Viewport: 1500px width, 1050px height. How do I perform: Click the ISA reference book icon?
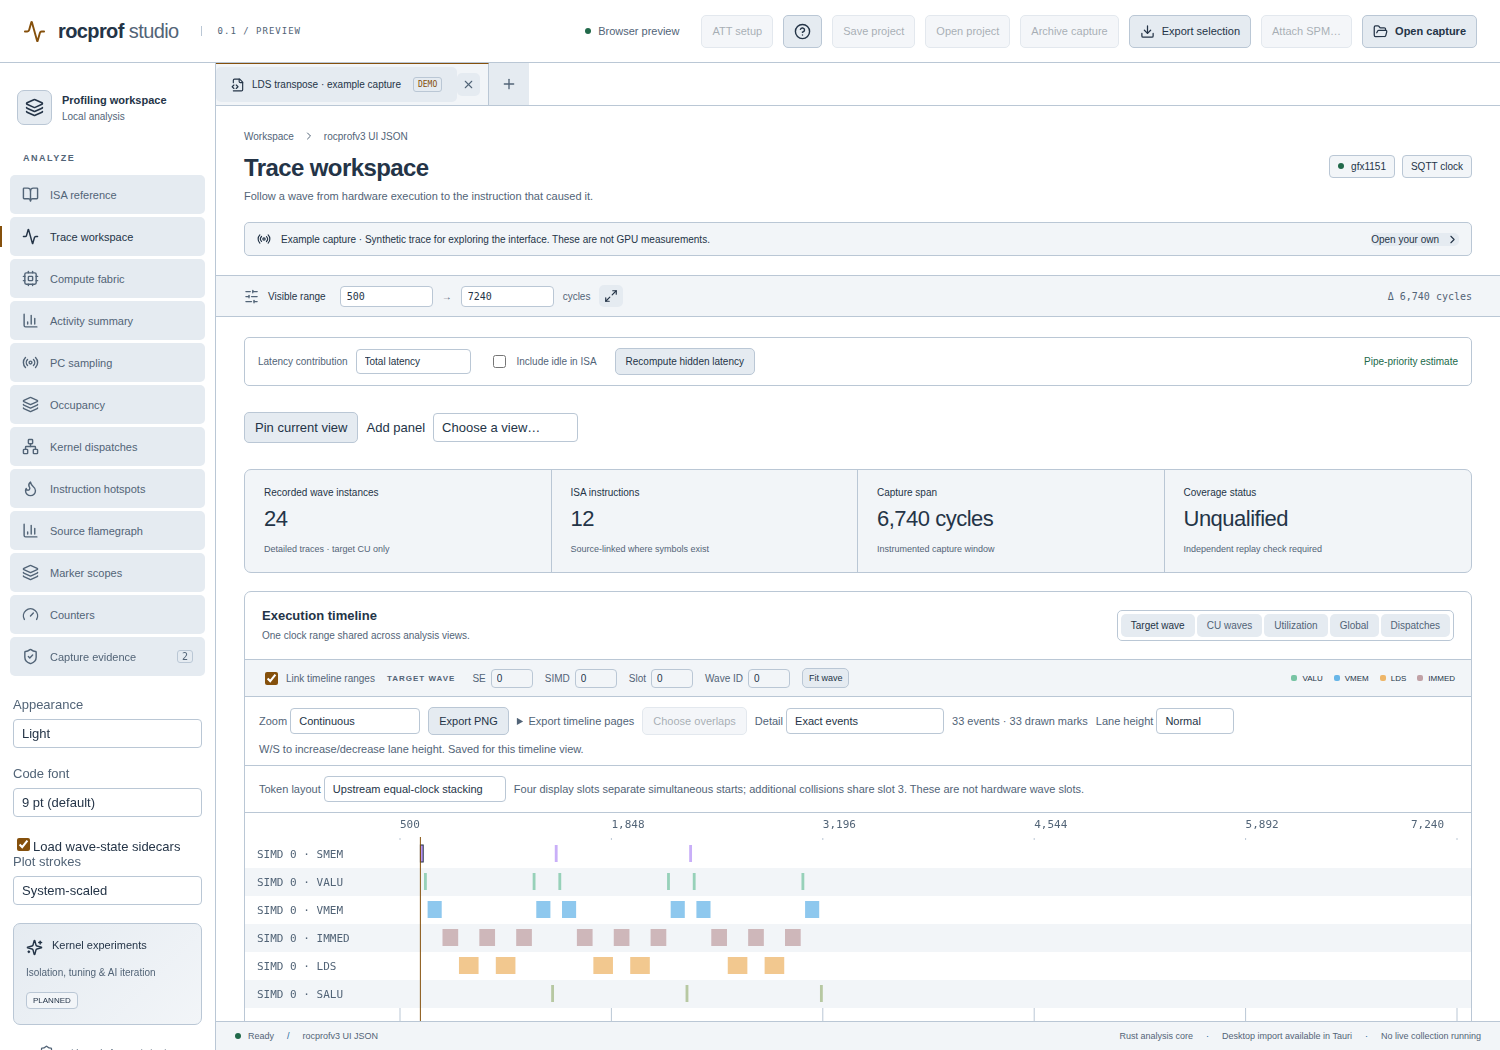click(x=31, y=195)
